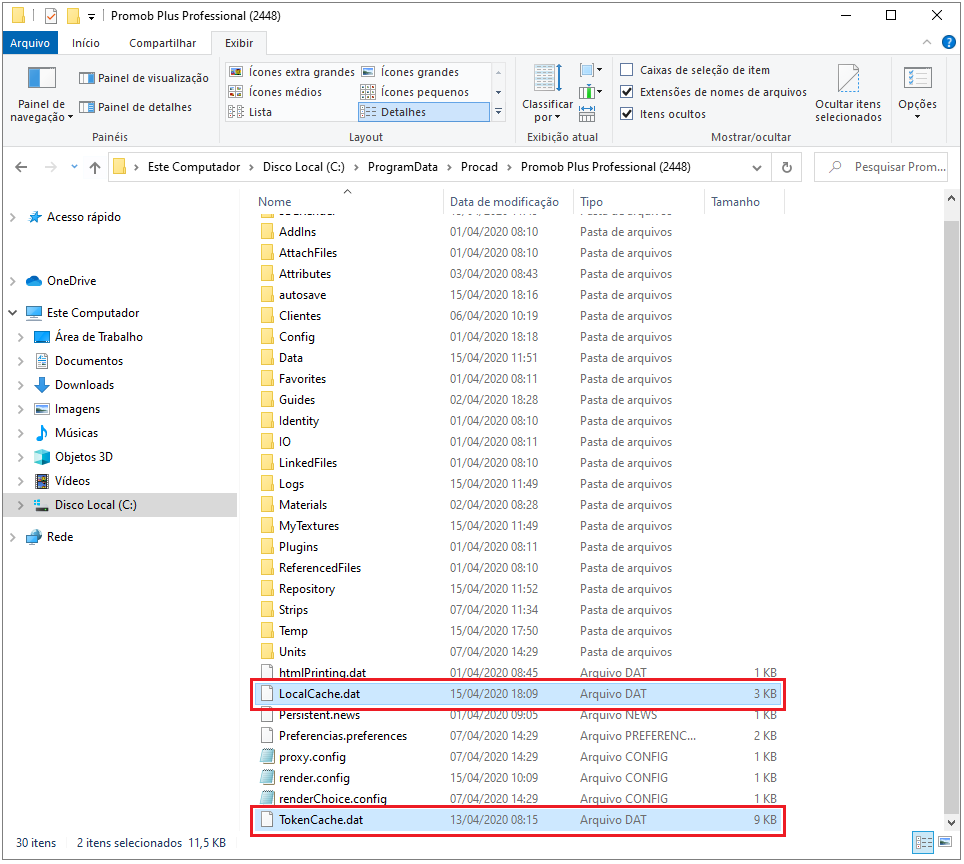Uncheck the Itens ocultos checkbox

[627, 114]
